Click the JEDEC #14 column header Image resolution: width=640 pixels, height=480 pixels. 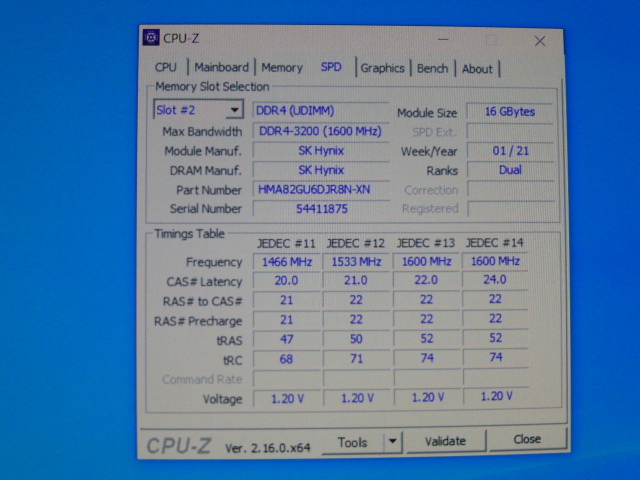pos(494,242)
